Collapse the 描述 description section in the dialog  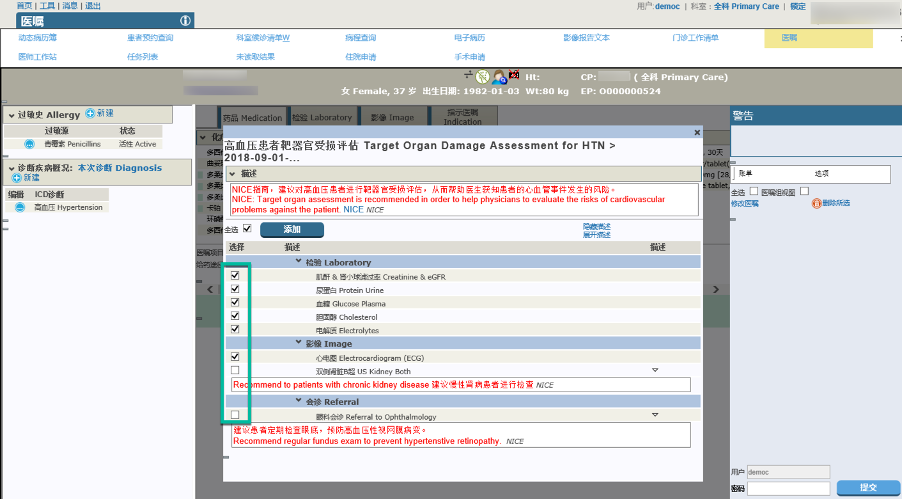click(232, 174)
